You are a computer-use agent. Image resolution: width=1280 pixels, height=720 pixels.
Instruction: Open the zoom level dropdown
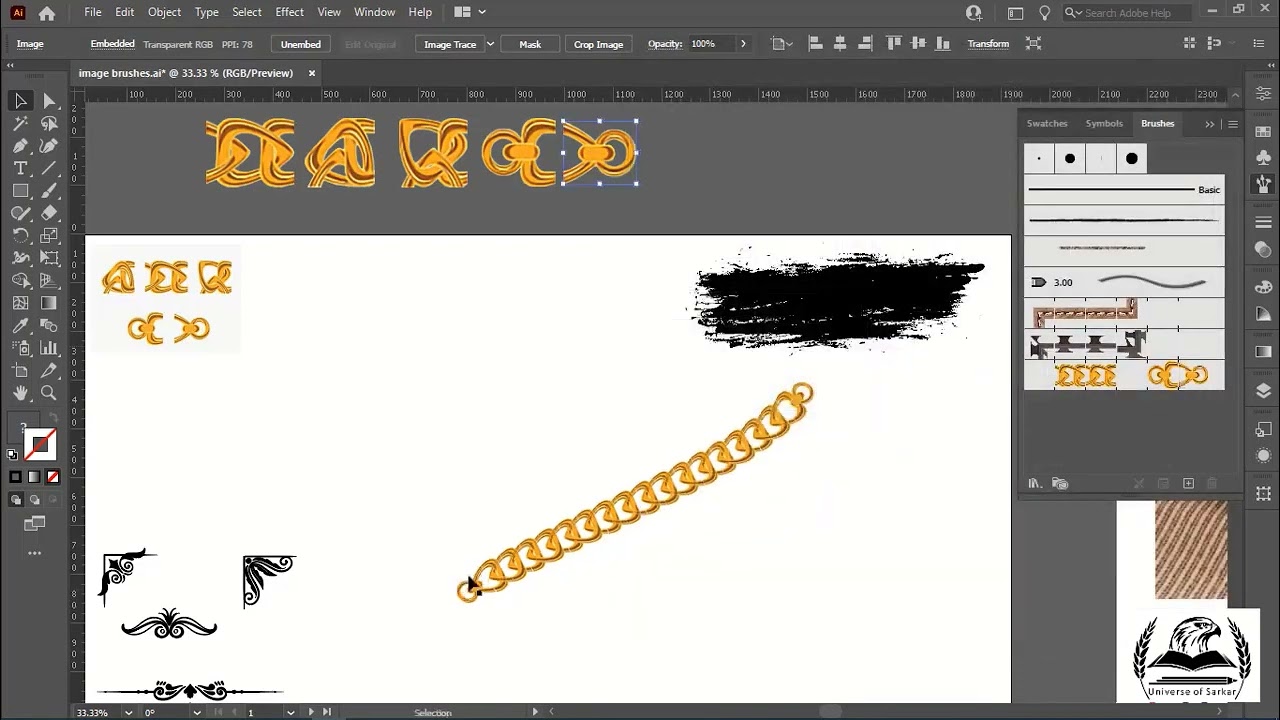pyautogui.click(x=128, y=713)
